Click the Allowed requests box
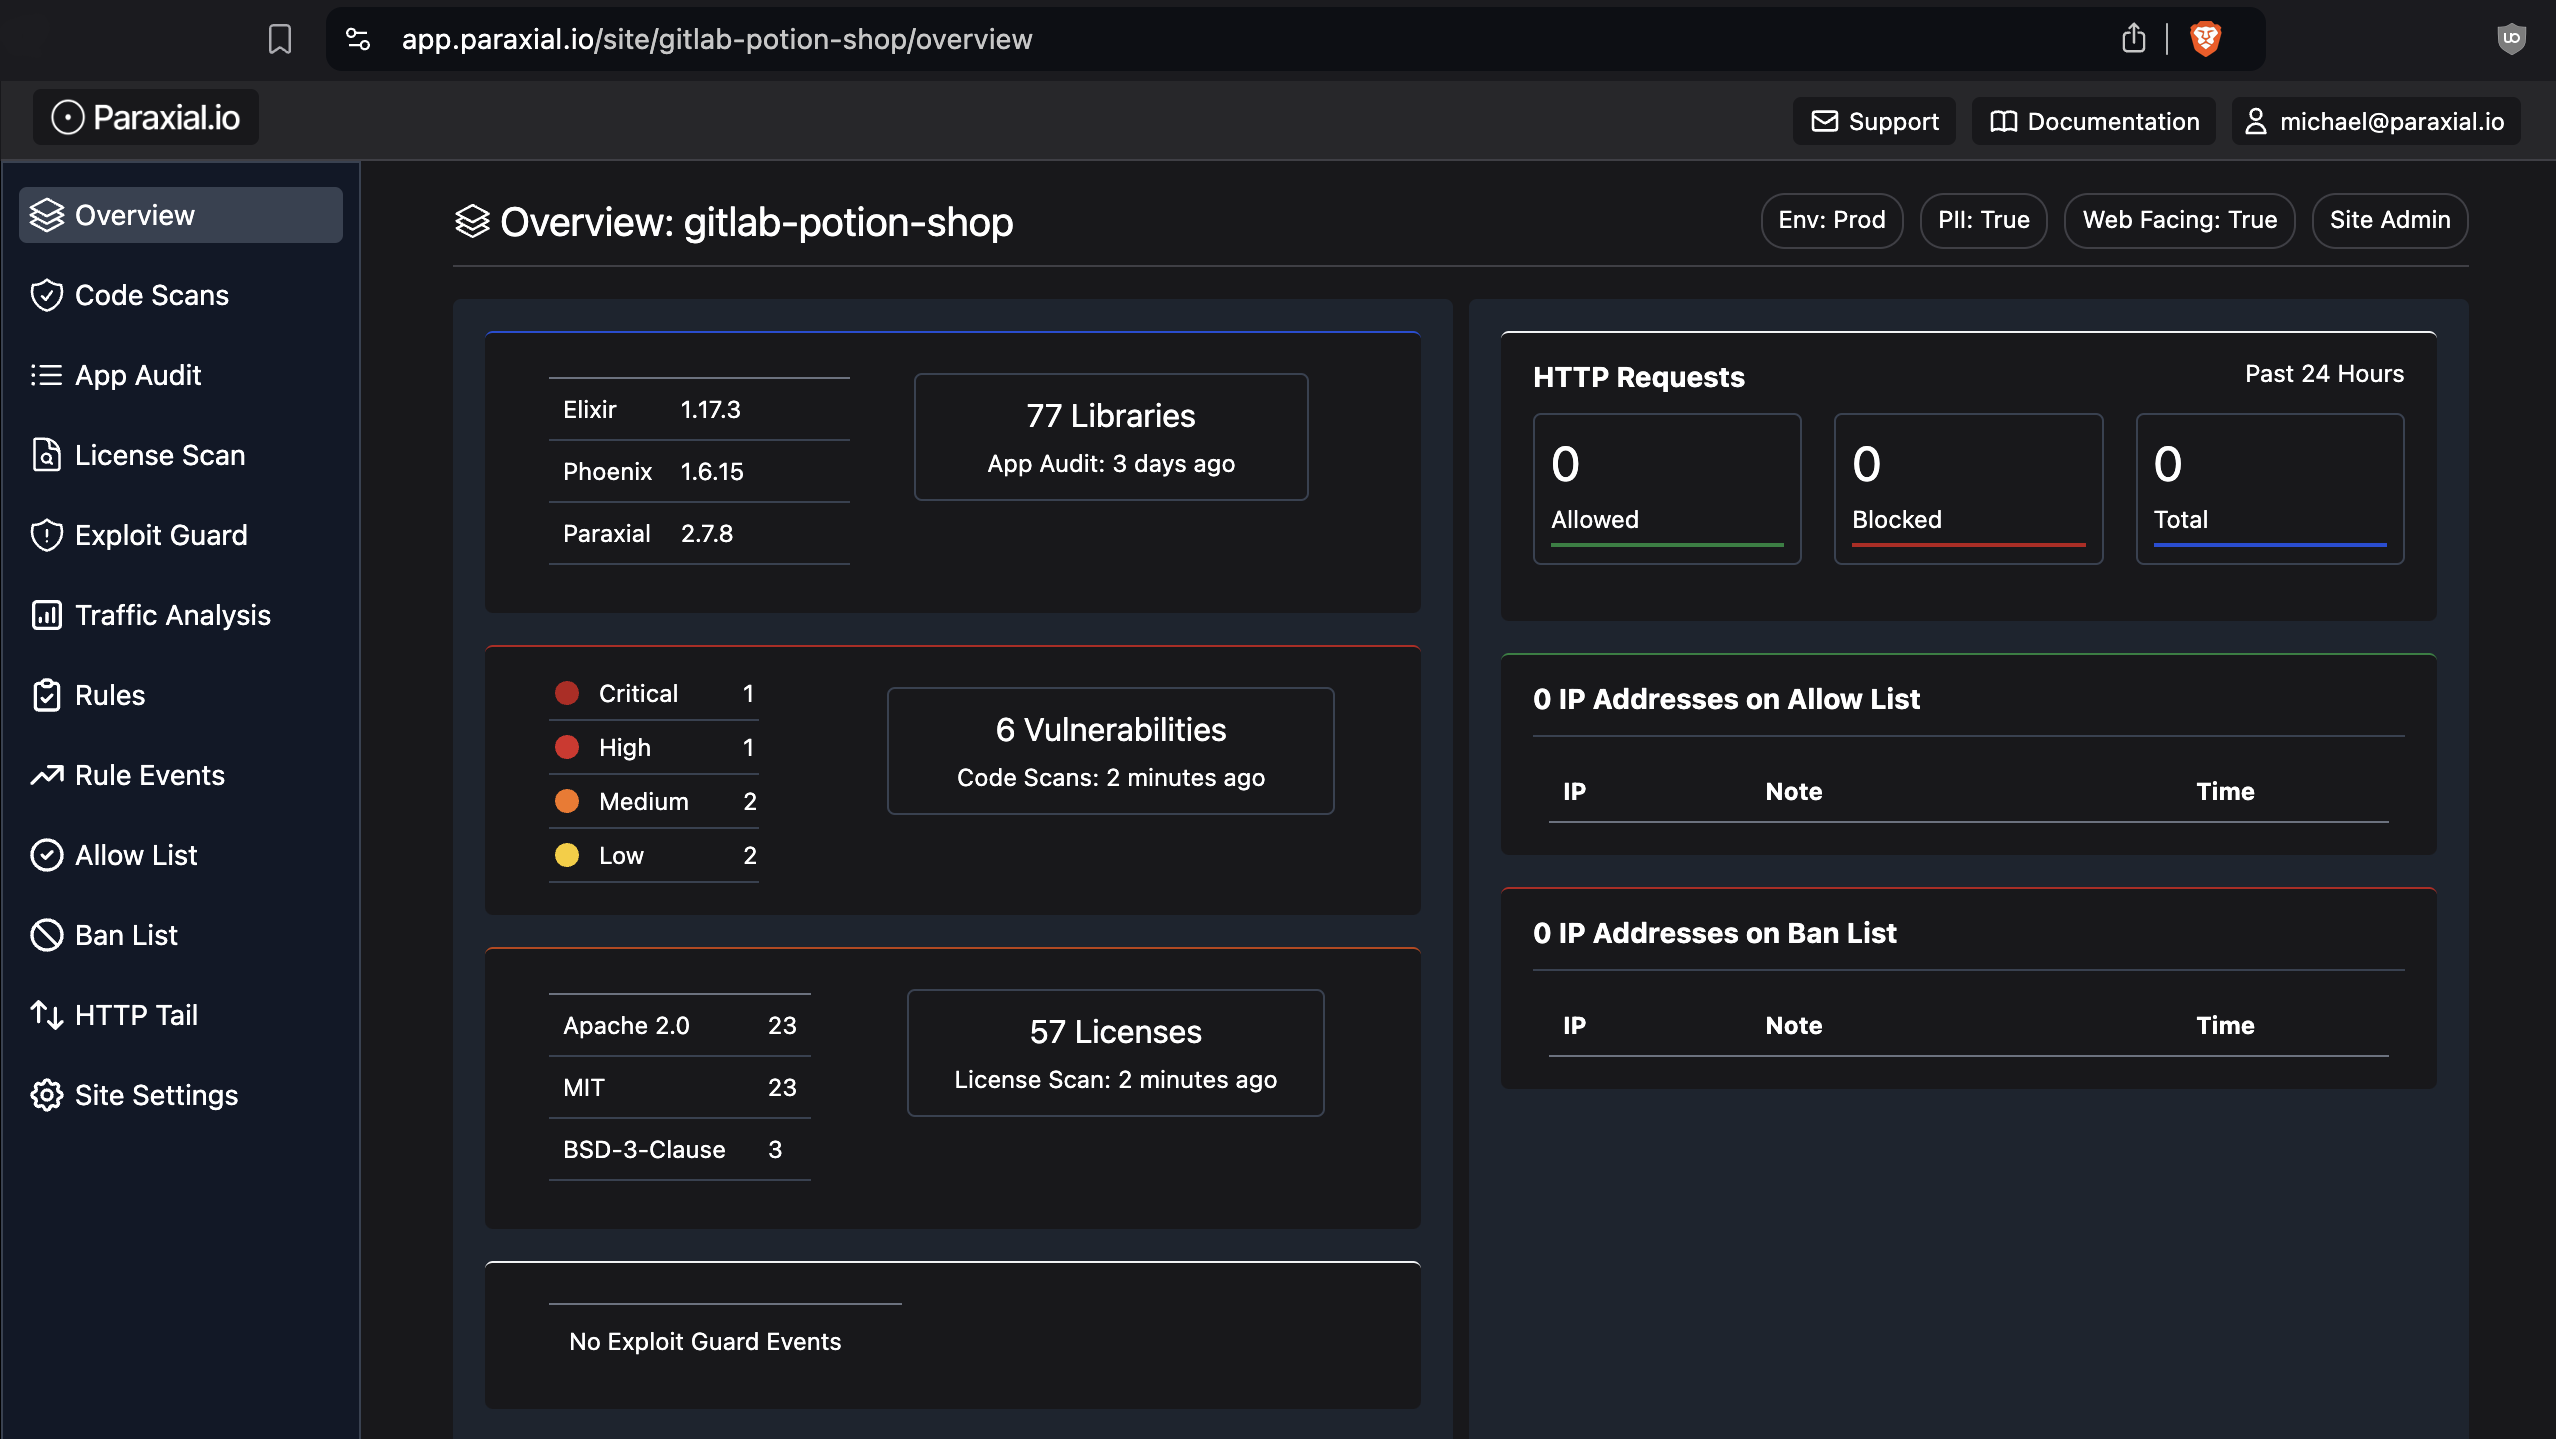2556x1439 pixels. click(x=1667, y=489)
